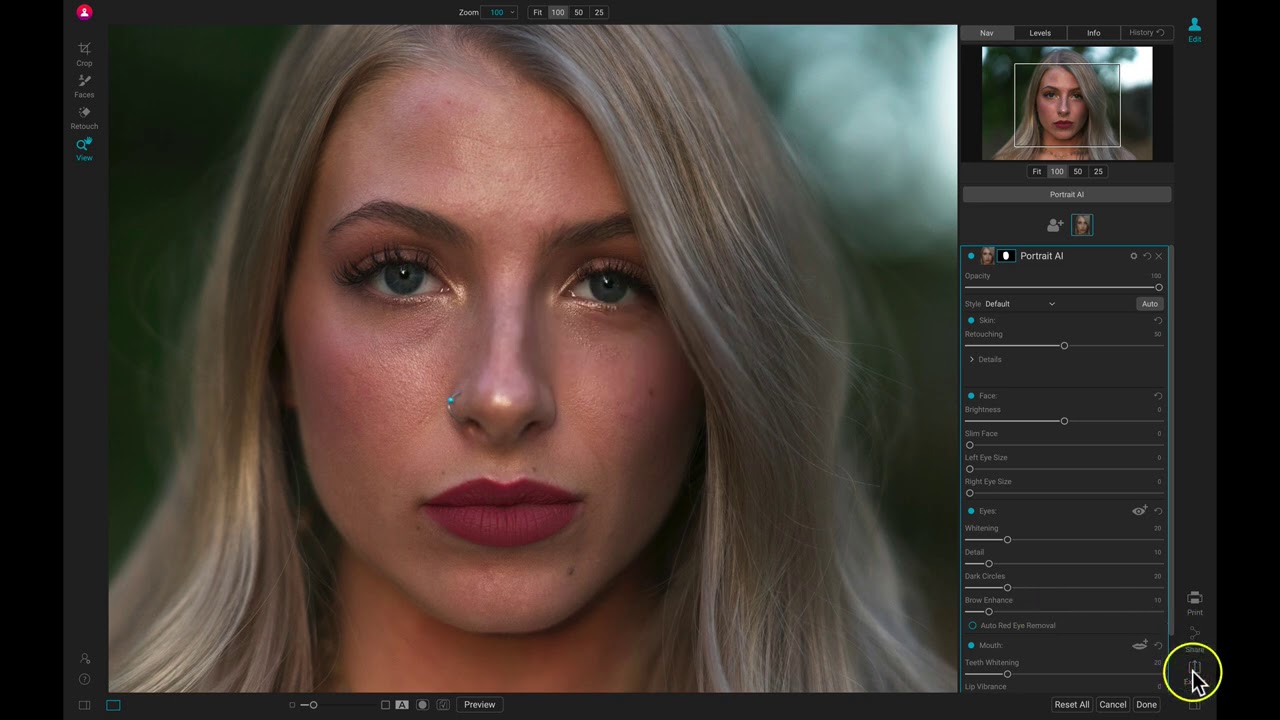Image resolution: width=1280 pixels, height=720 pixels.
Task: Select the single image view icon
Action: pos(113,705)
